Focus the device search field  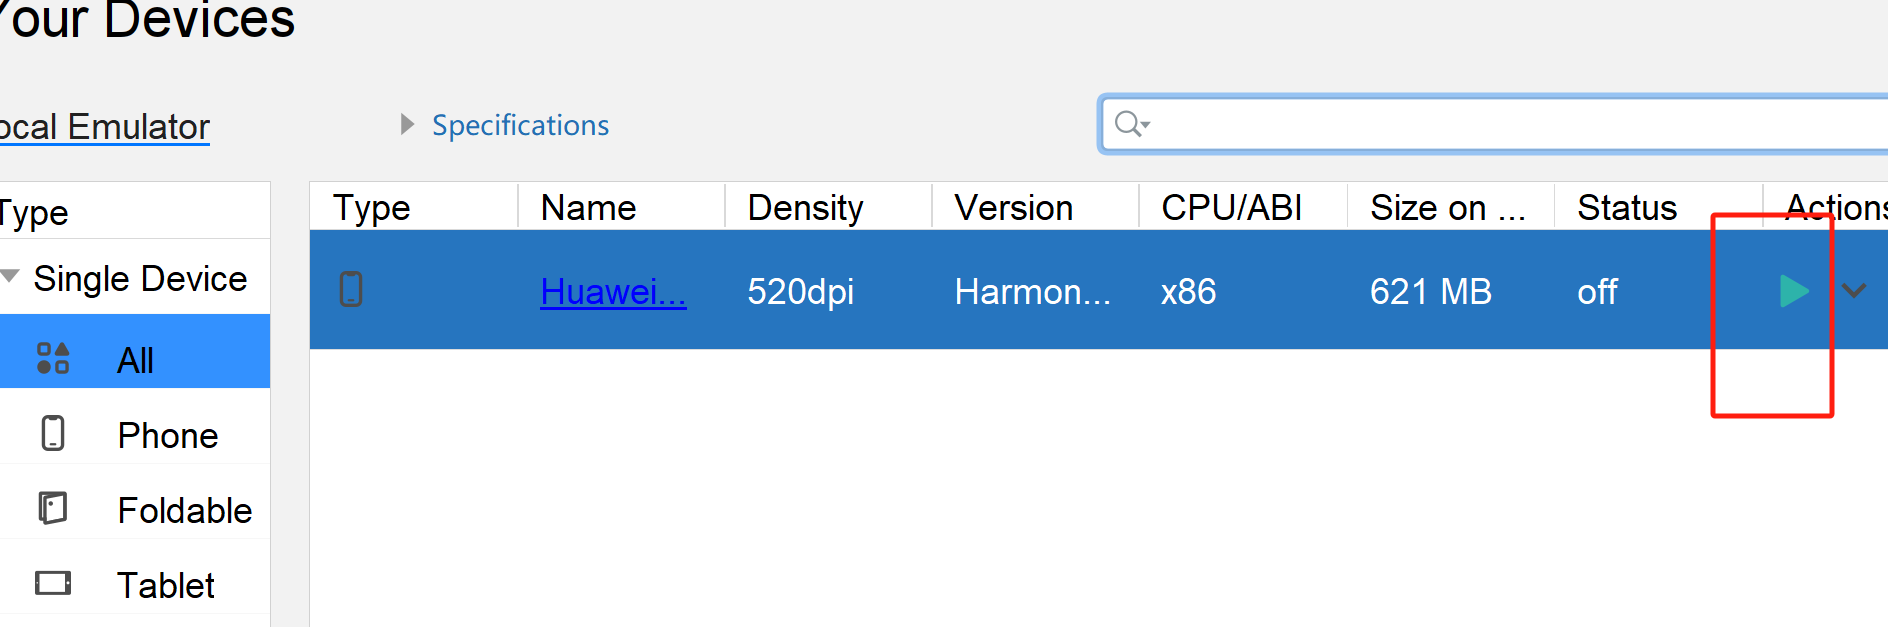(1500, 124)
